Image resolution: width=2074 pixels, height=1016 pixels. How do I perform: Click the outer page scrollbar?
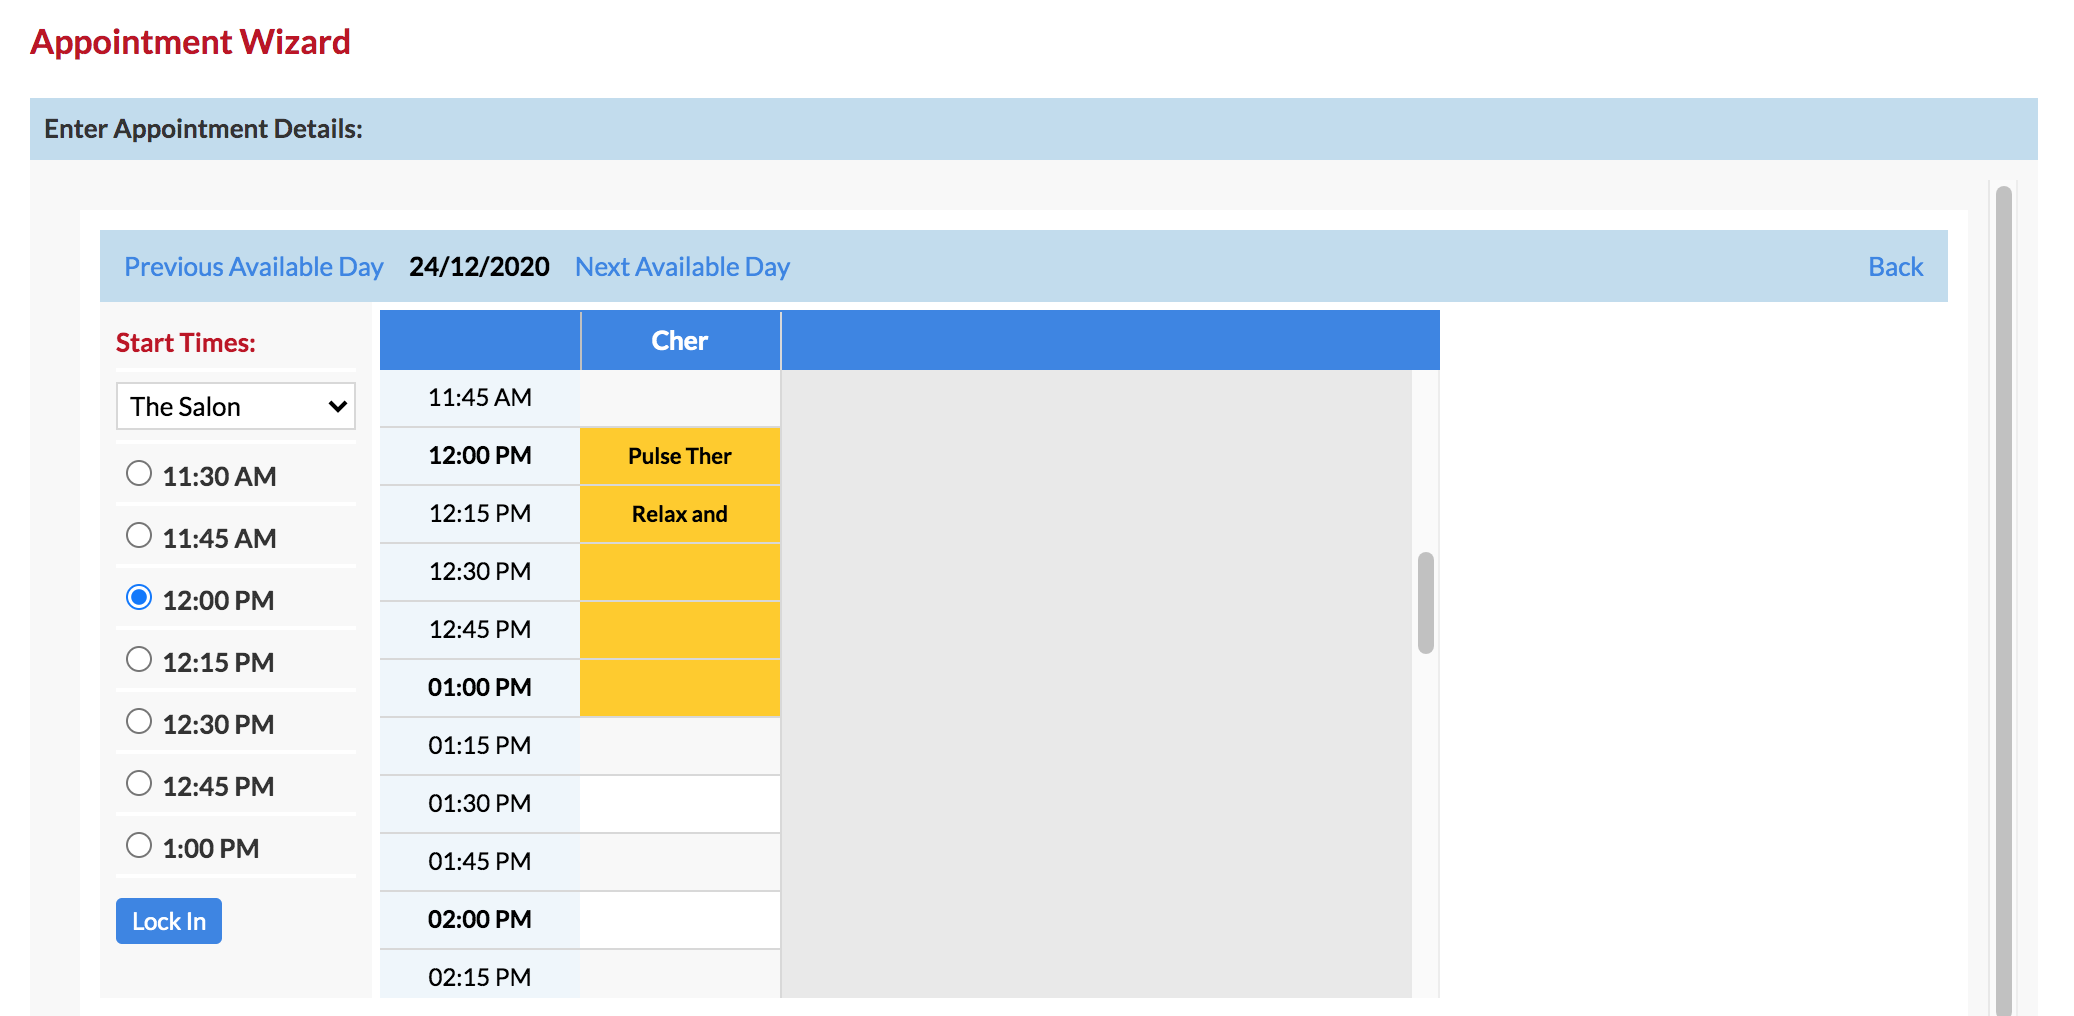[2003, 600]
